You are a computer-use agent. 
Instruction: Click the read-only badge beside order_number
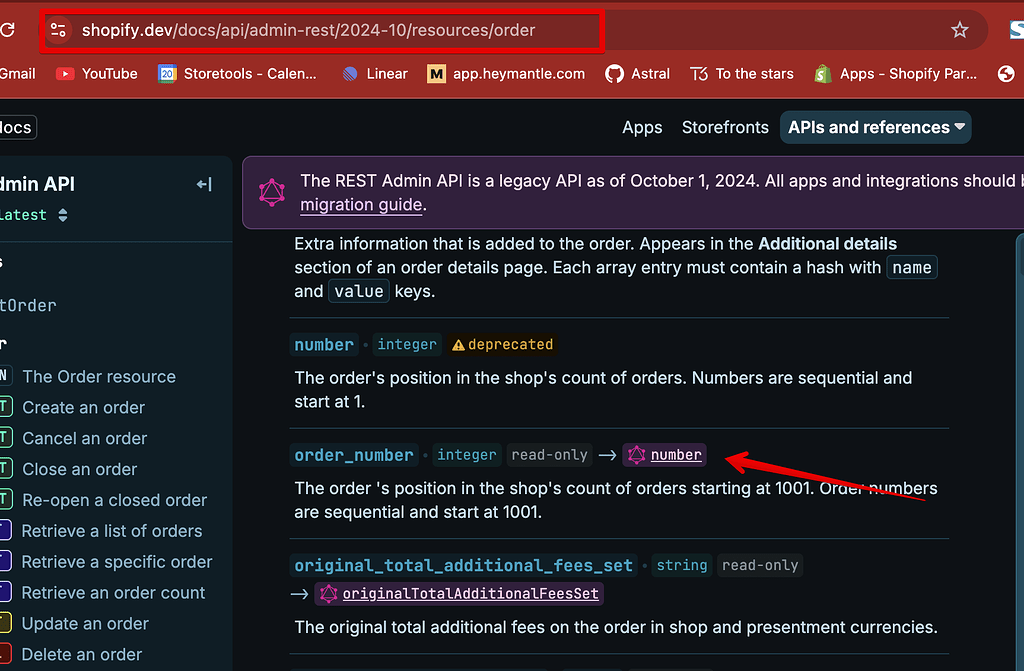[x=549, y=455]
